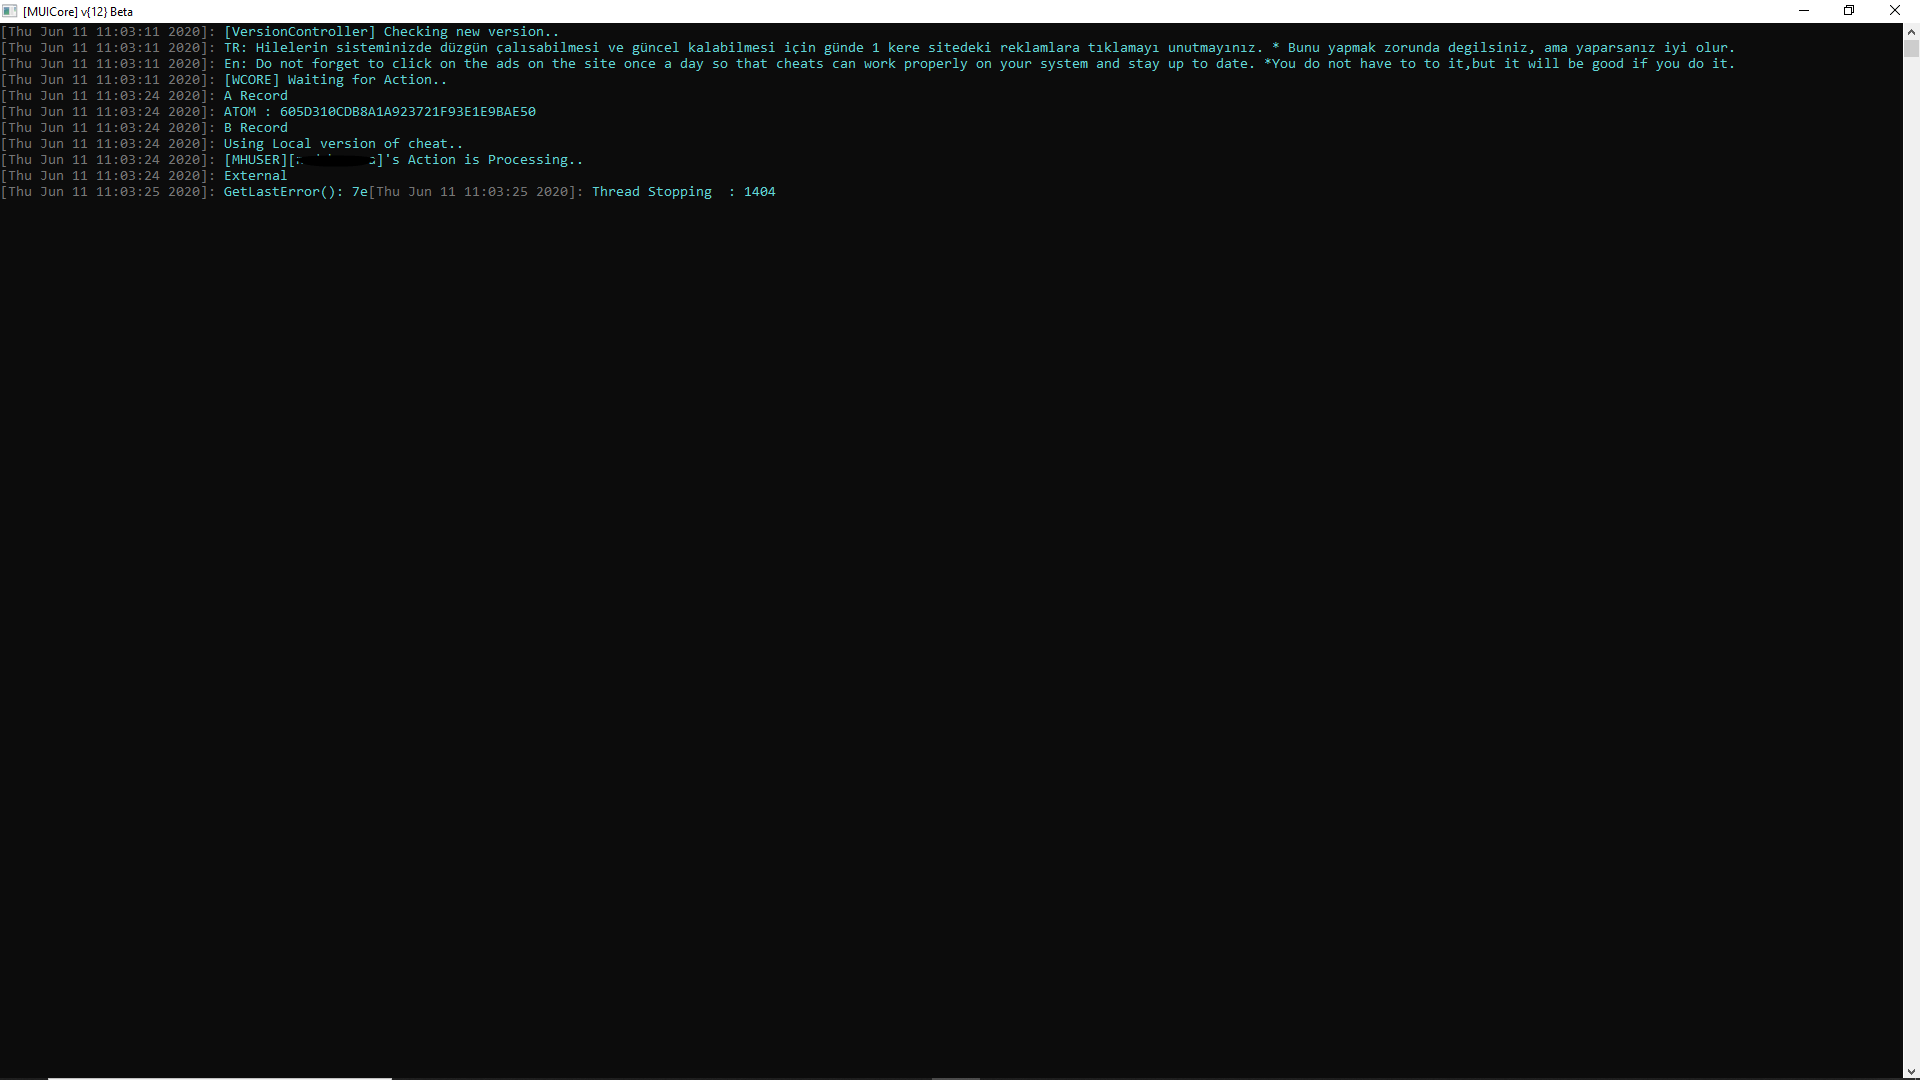Minimize the MUICore console window
1920x1080 pixels.
(1804, 11)
